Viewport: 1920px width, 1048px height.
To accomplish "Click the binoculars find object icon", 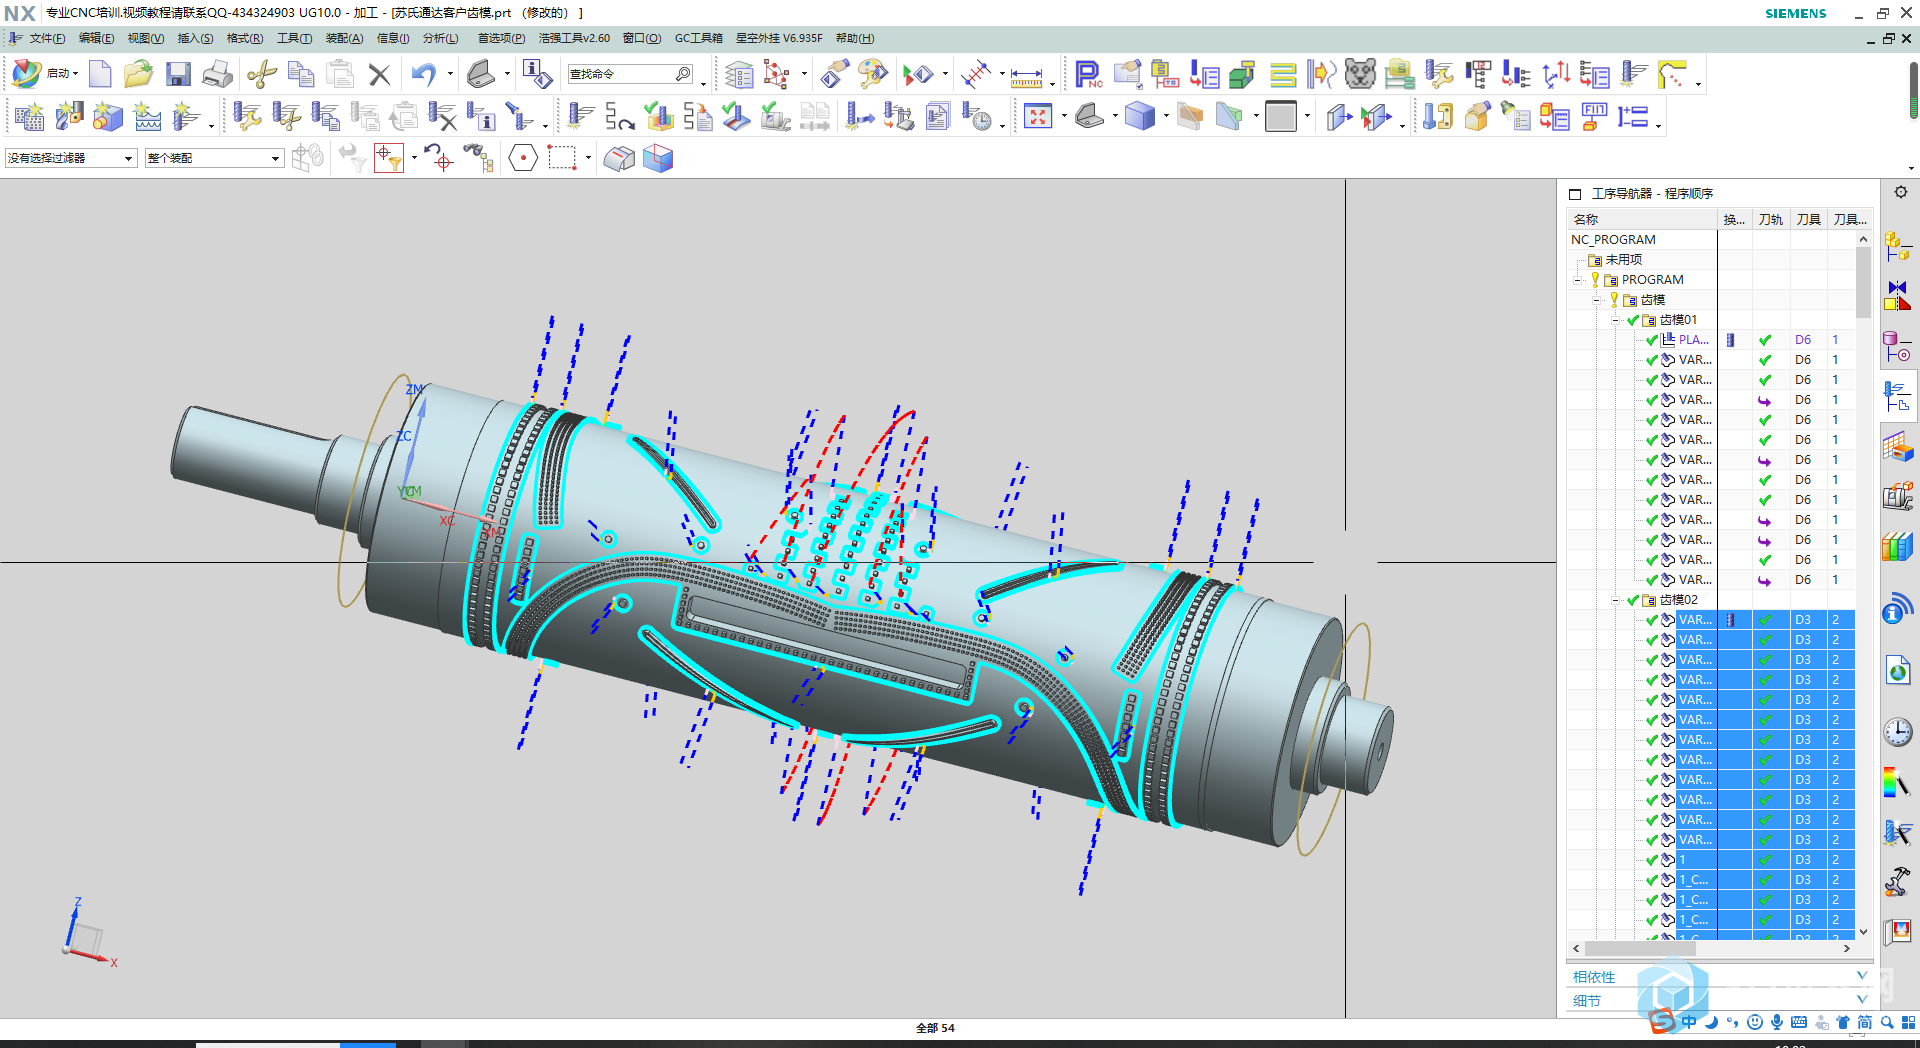I will [x=478, y=158].
